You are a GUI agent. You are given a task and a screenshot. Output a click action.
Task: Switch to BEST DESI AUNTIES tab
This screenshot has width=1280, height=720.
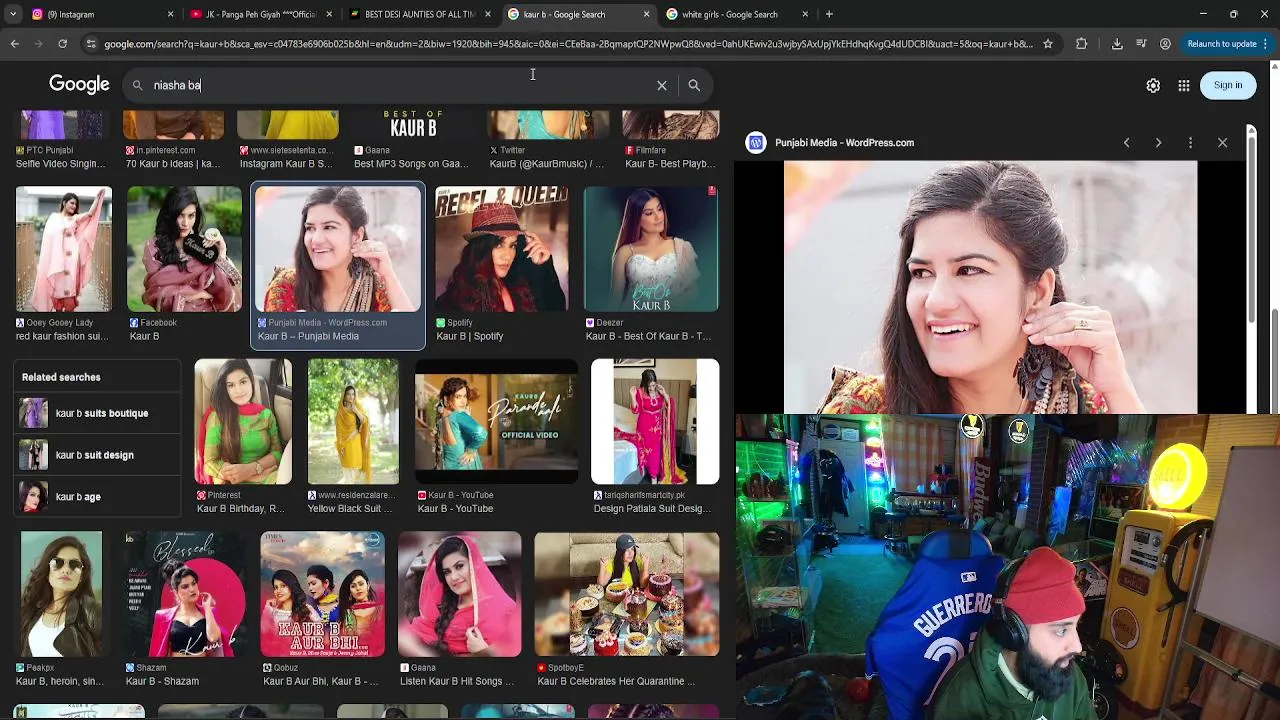point(420,14)
